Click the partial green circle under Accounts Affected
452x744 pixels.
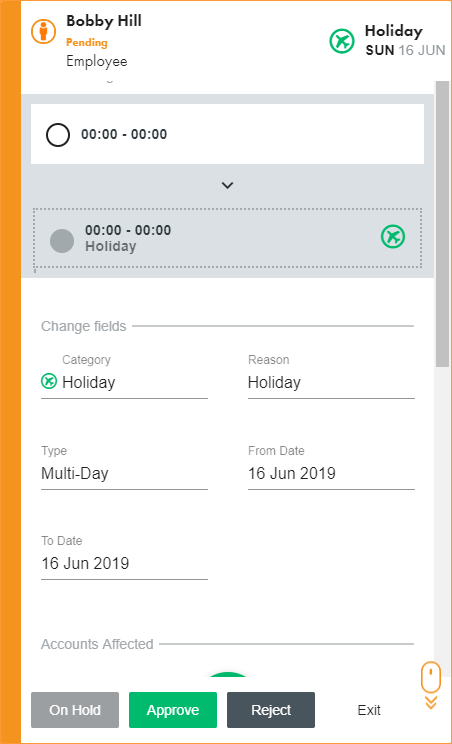[x=228, y=674]
